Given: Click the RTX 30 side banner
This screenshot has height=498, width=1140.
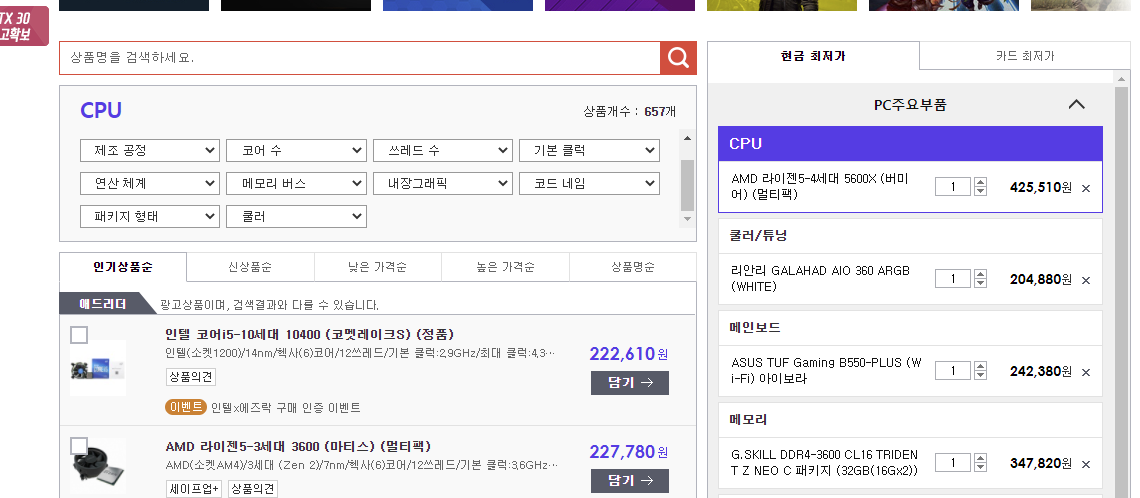Looking at the screenshot, I should pos(23,26).
